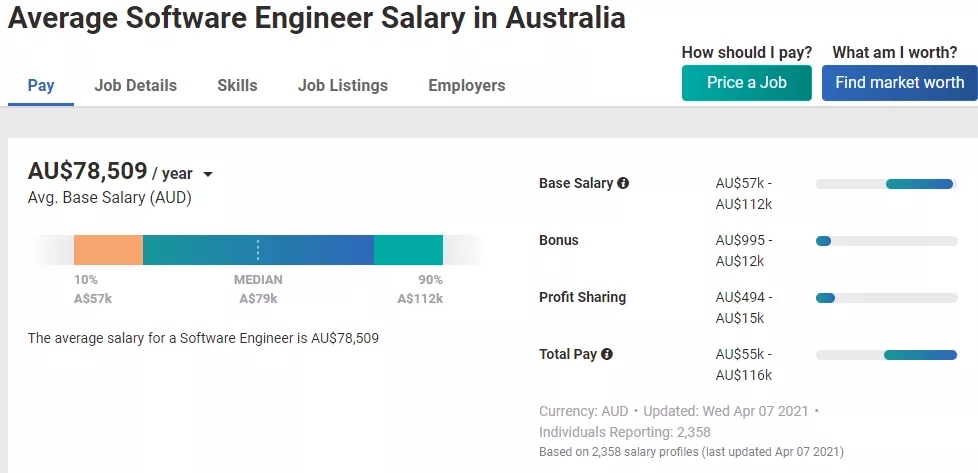978x473 pixels.
Task: Click the MEDIAN A$79k label
Action: tap(258, 289)
